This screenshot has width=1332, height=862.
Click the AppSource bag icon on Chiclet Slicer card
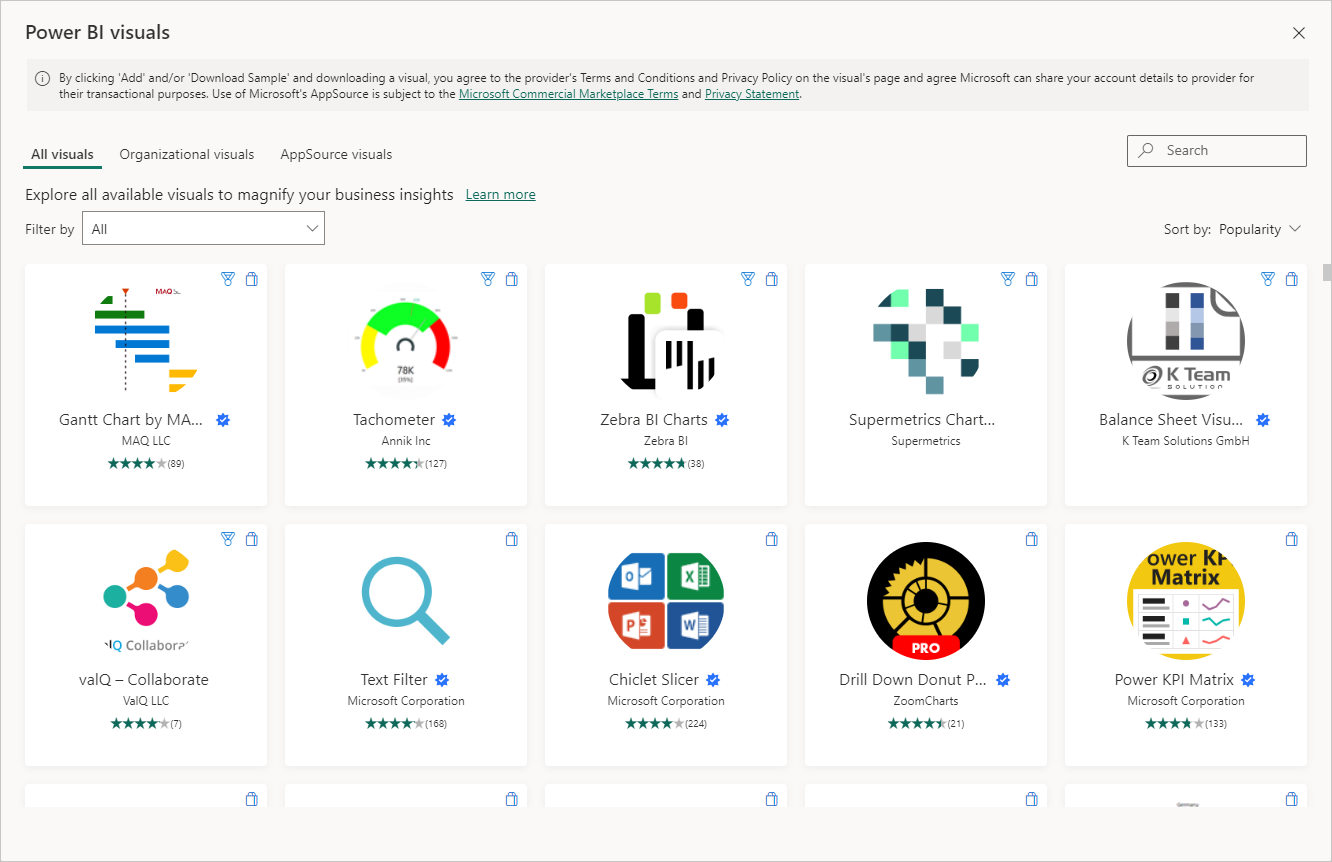pos(772,539)
